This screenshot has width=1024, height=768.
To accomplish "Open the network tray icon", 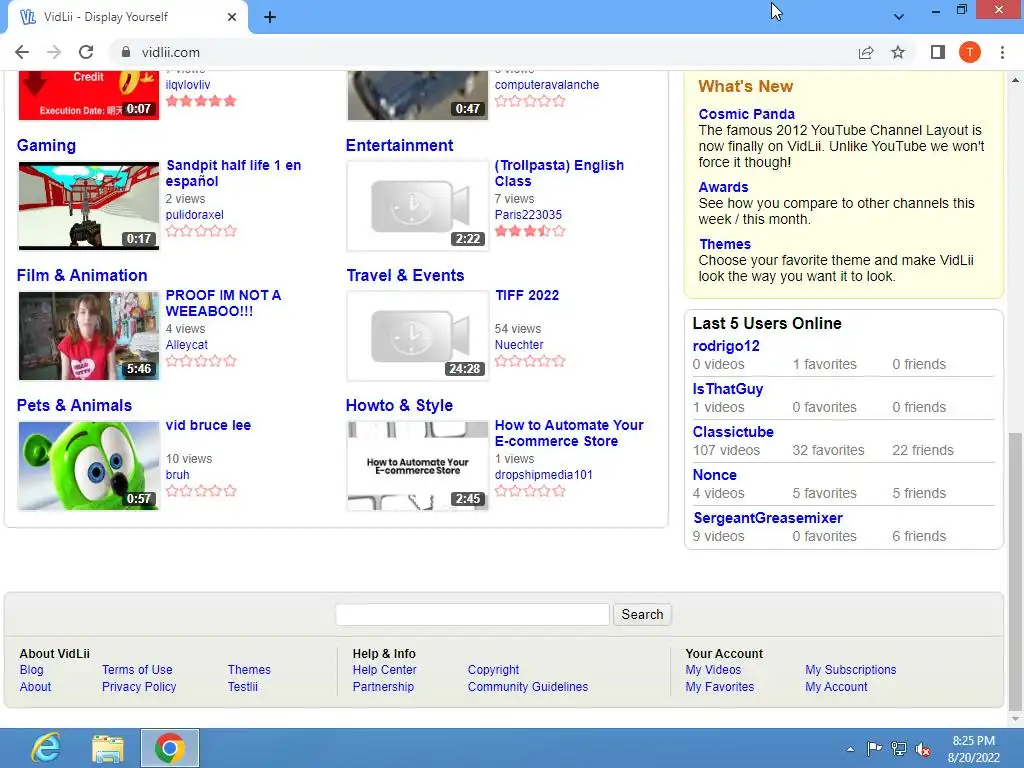I will [x=899, y=748].
